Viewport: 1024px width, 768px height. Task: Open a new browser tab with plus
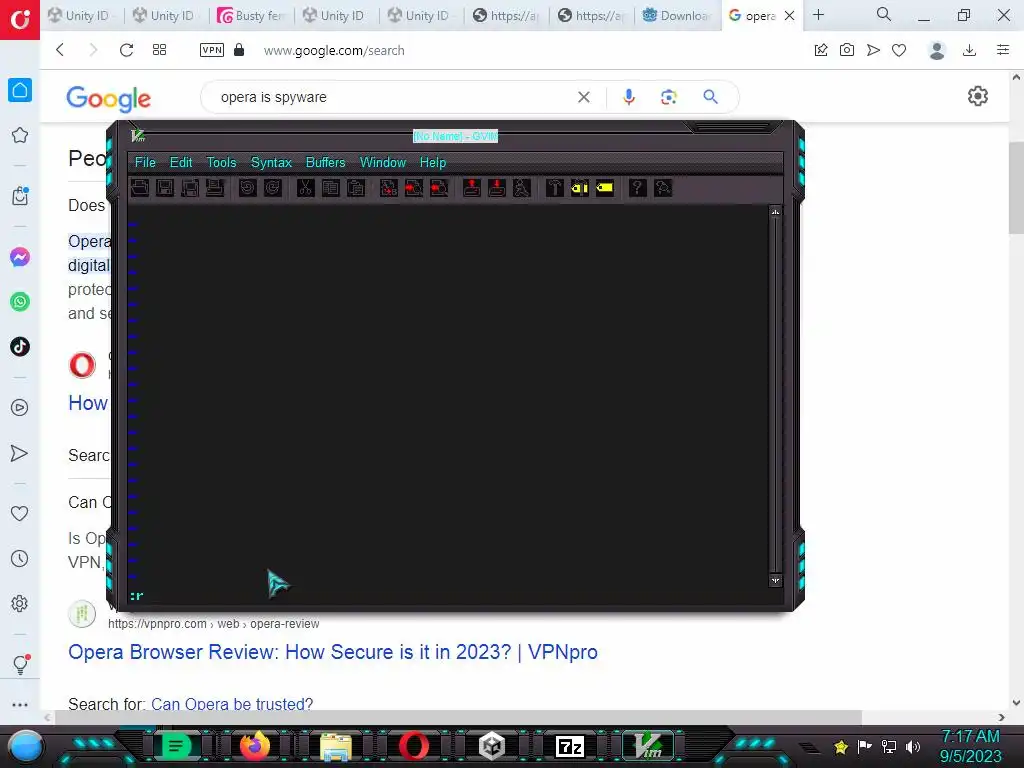point(818,15)
